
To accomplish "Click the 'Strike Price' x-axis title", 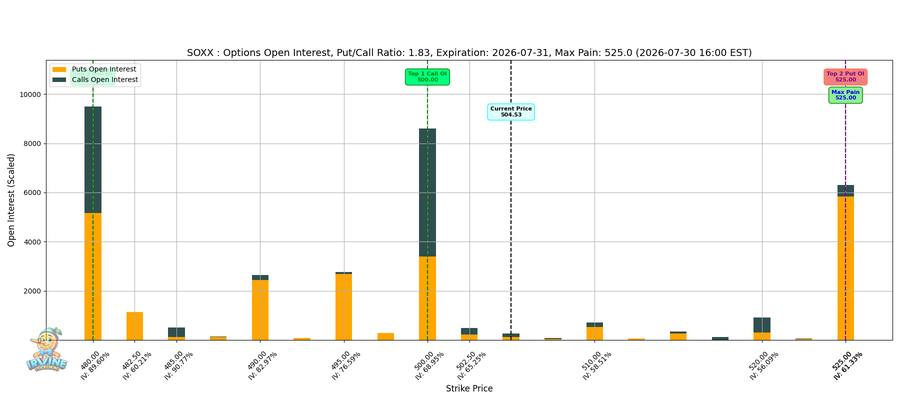I will click(x=469, y=389).
